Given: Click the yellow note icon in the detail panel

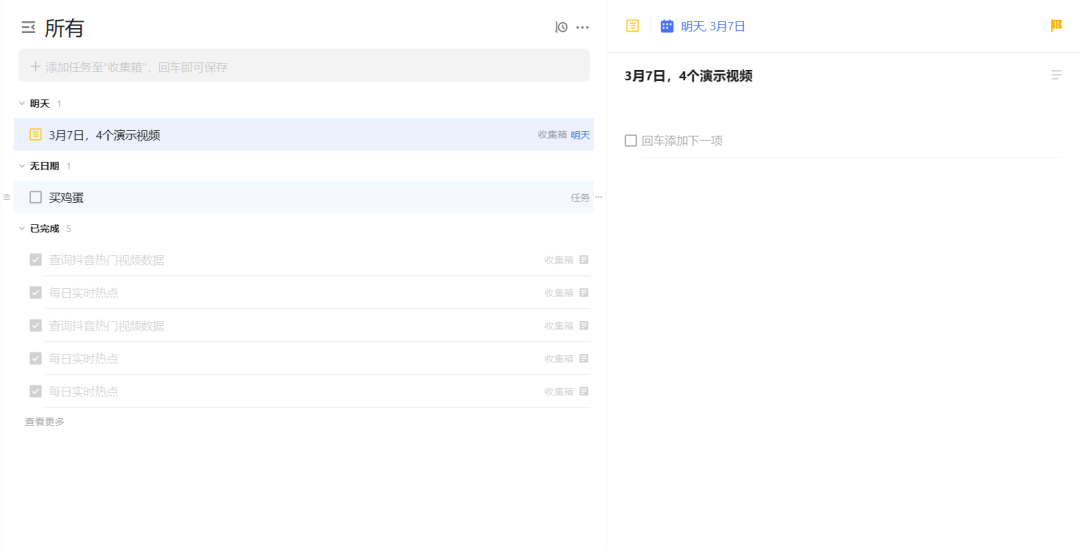Looking at the screenshot, I should point(632,26).
